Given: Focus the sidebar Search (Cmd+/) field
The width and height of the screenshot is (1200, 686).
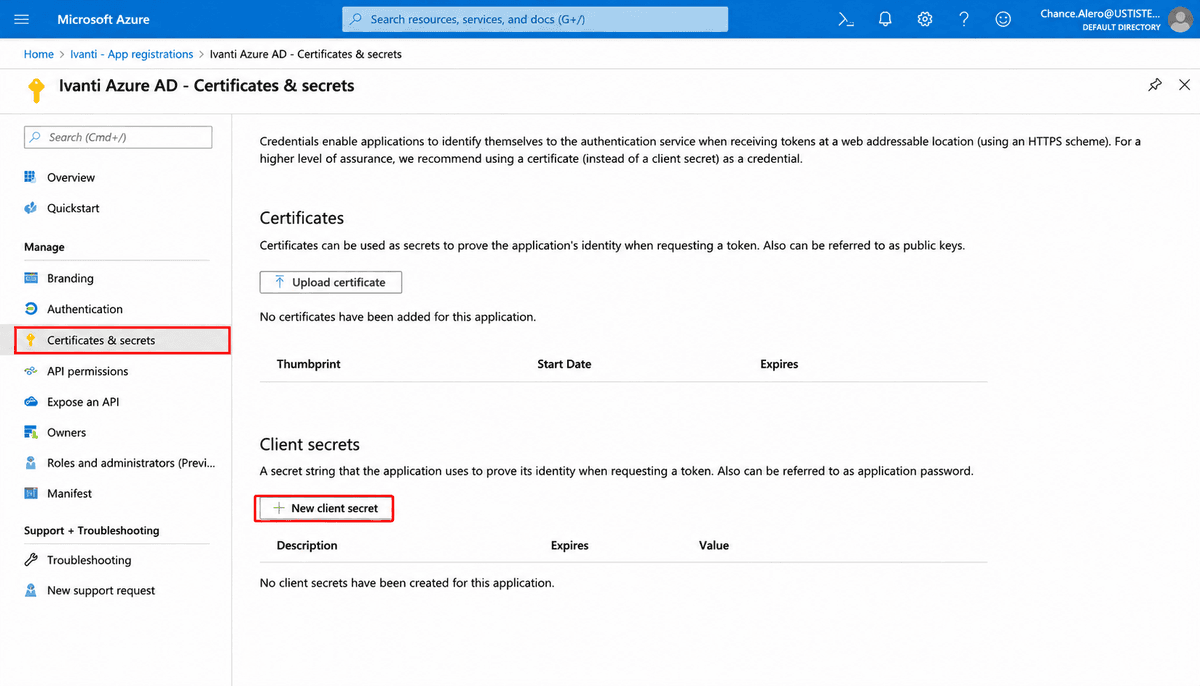Looking at the screenshot, I should tap(118, 137).
